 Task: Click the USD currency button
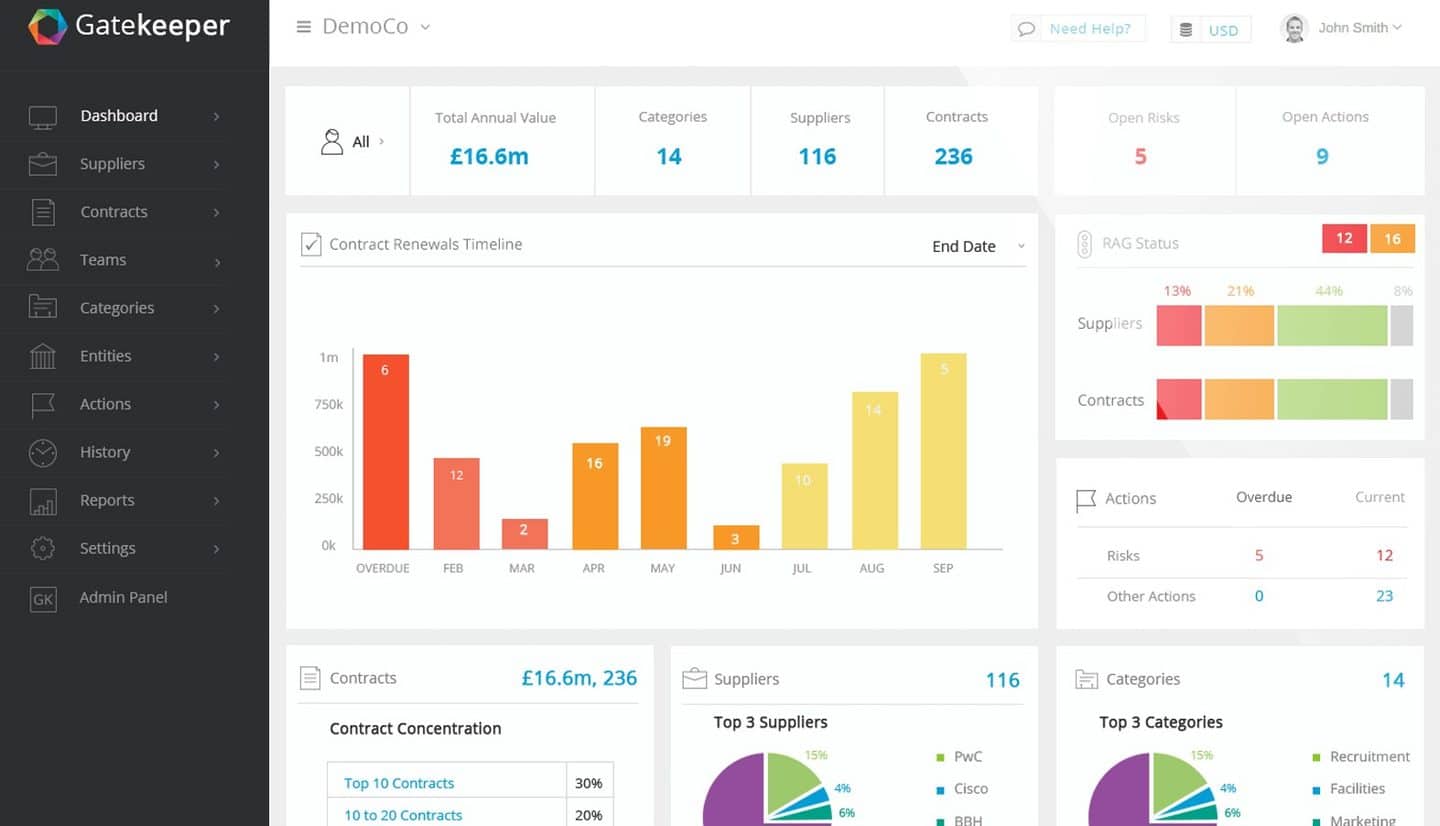coord(1210,29)
